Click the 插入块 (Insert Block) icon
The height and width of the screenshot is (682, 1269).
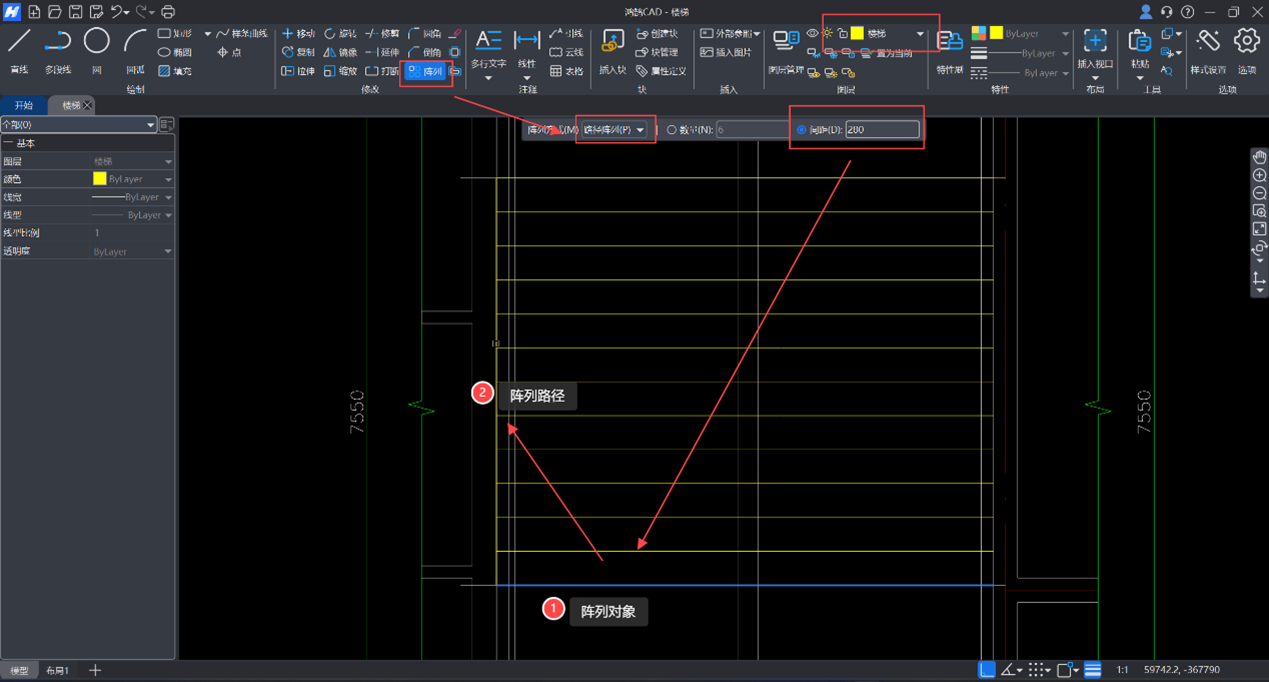(x=612, y=42)
